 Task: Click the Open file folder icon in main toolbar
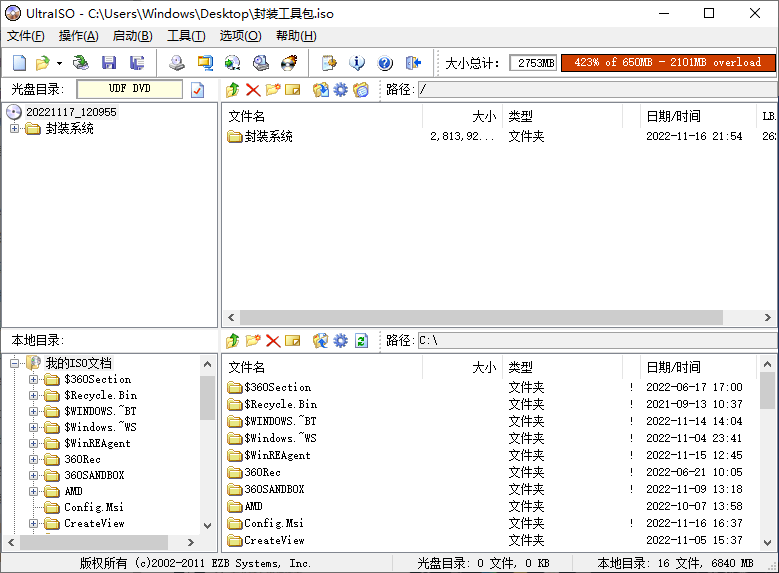(x=43, y=63)
